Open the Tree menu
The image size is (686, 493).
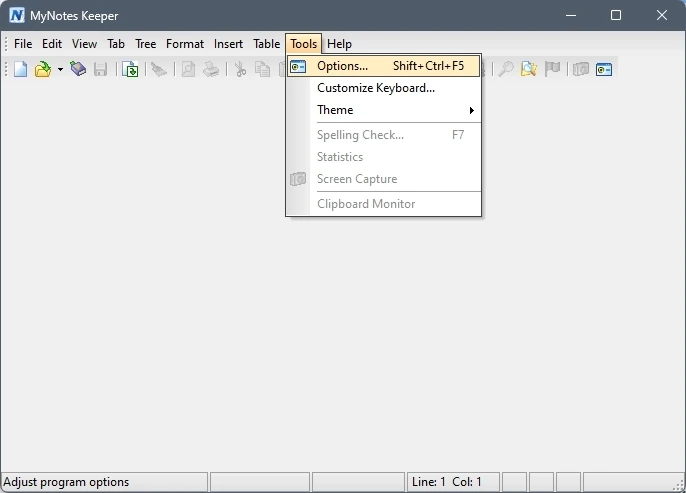[145, 44]
